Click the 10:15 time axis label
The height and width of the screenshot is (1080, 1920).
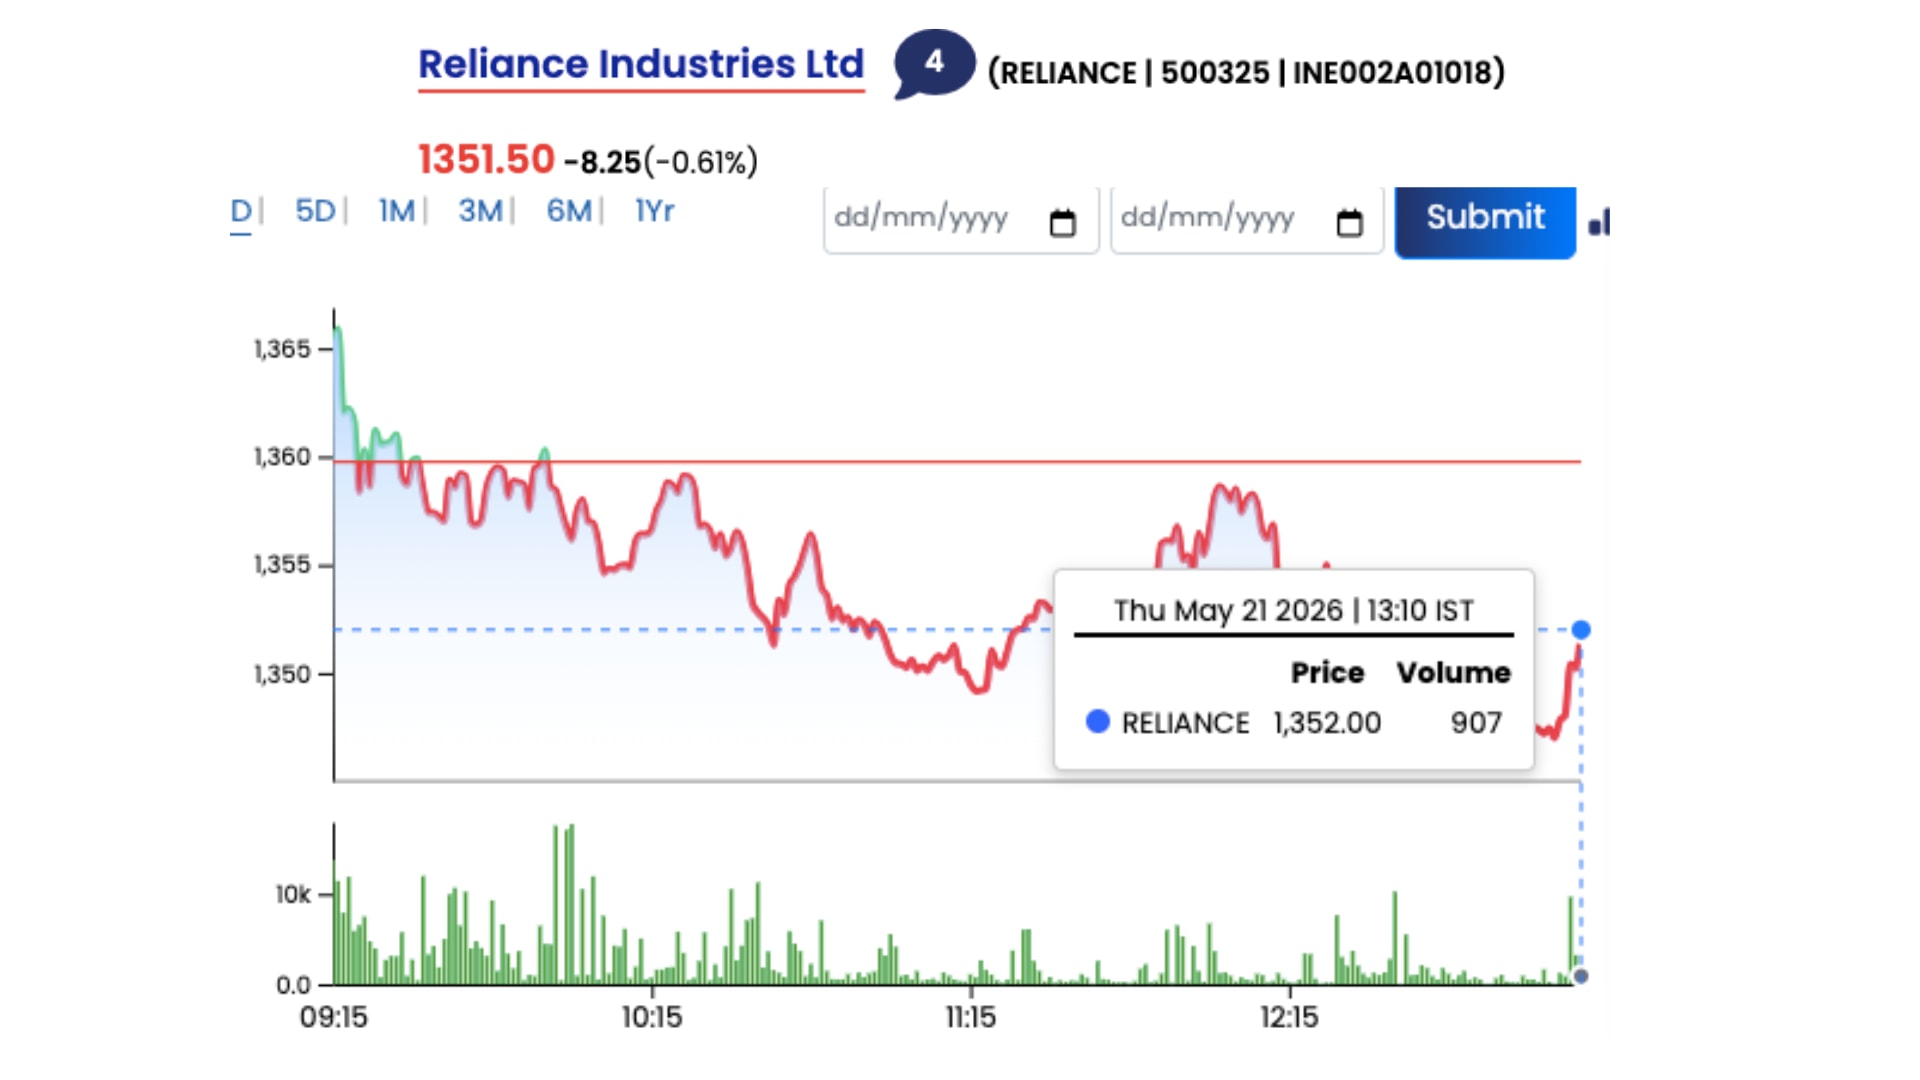[x=652, y=1017]
